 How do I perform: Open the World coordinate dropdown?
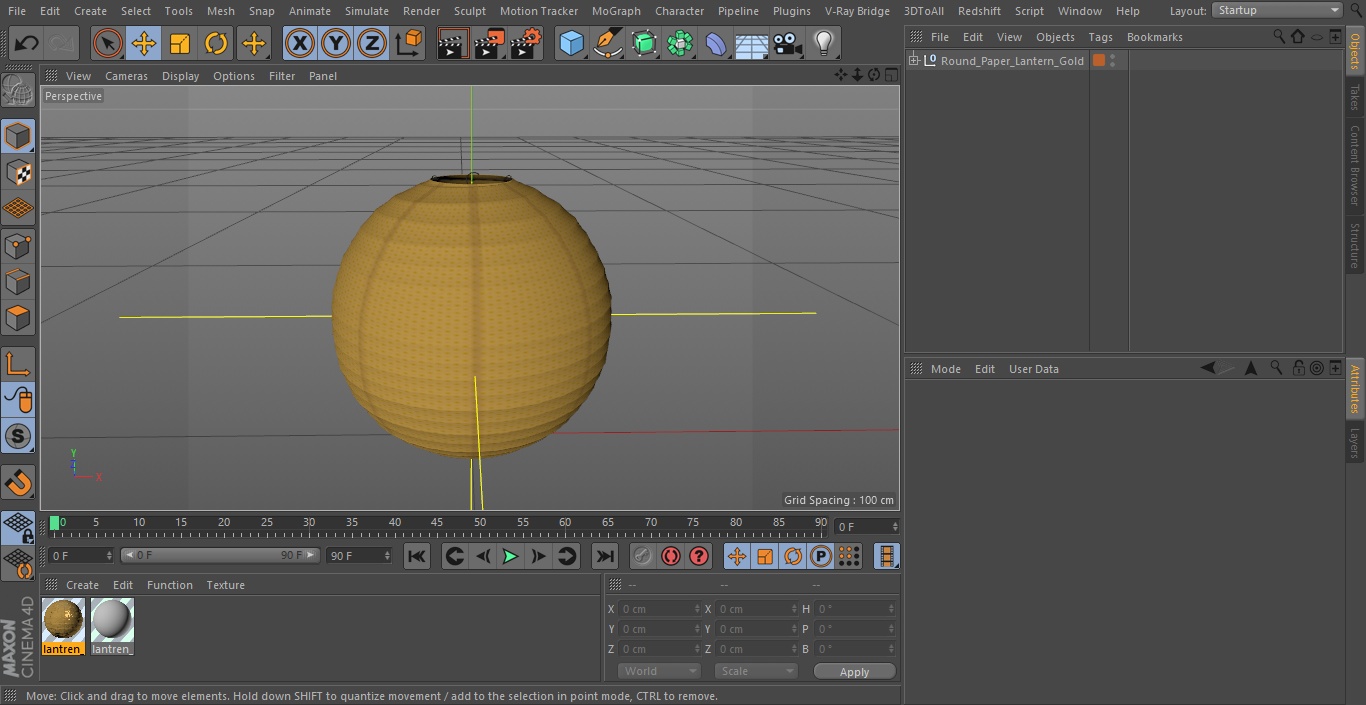click(x=658, y=671)
